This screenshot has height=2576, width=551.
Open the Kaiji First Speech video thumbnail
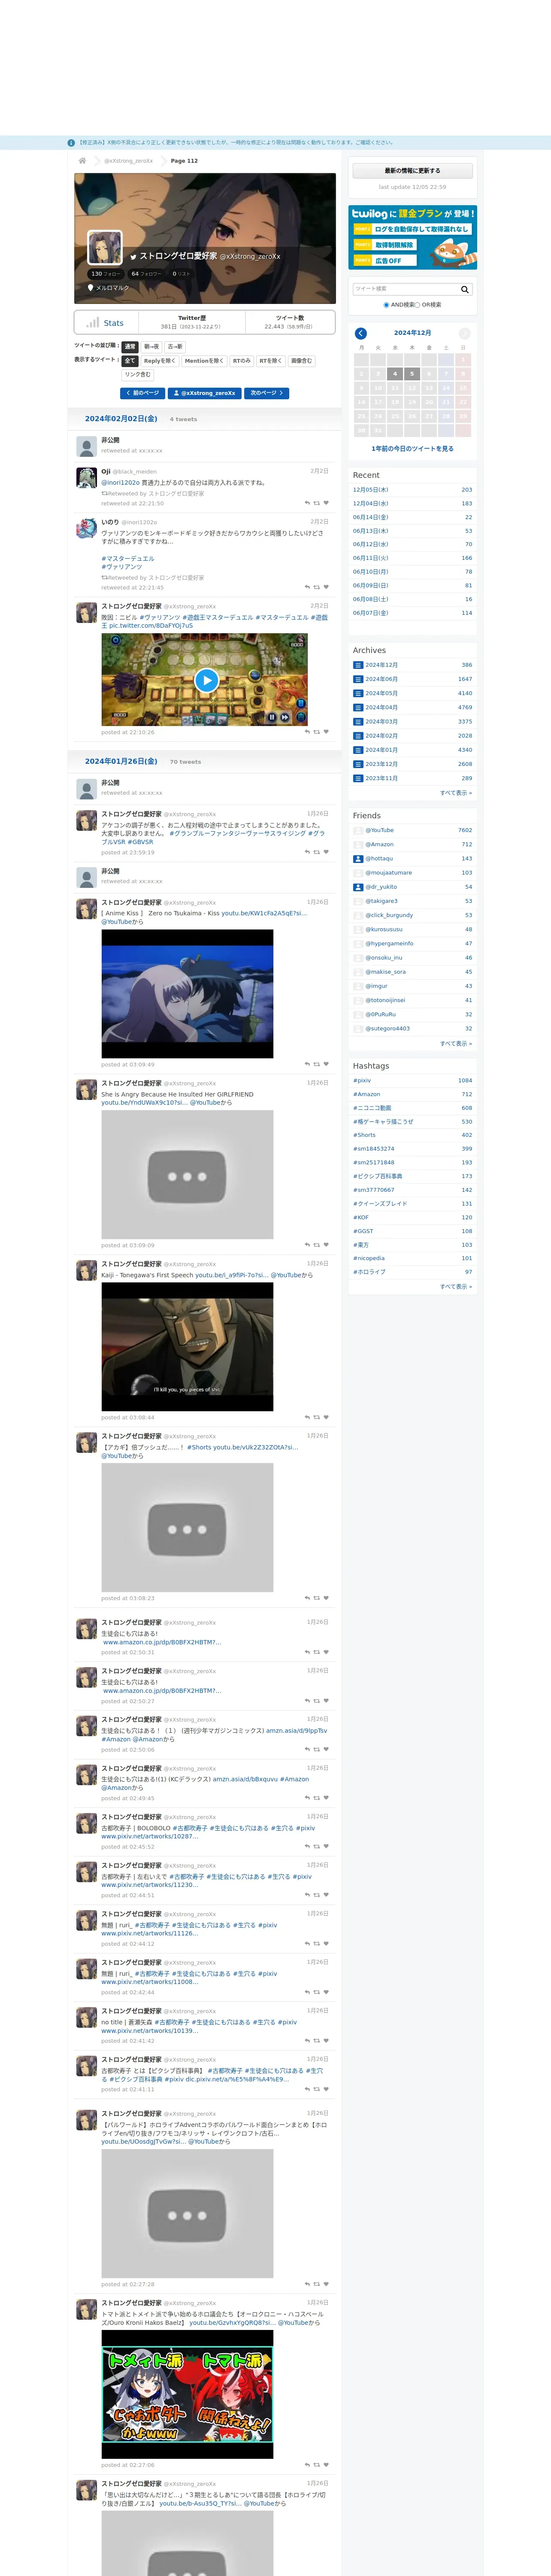click(x=187, y=1347)
